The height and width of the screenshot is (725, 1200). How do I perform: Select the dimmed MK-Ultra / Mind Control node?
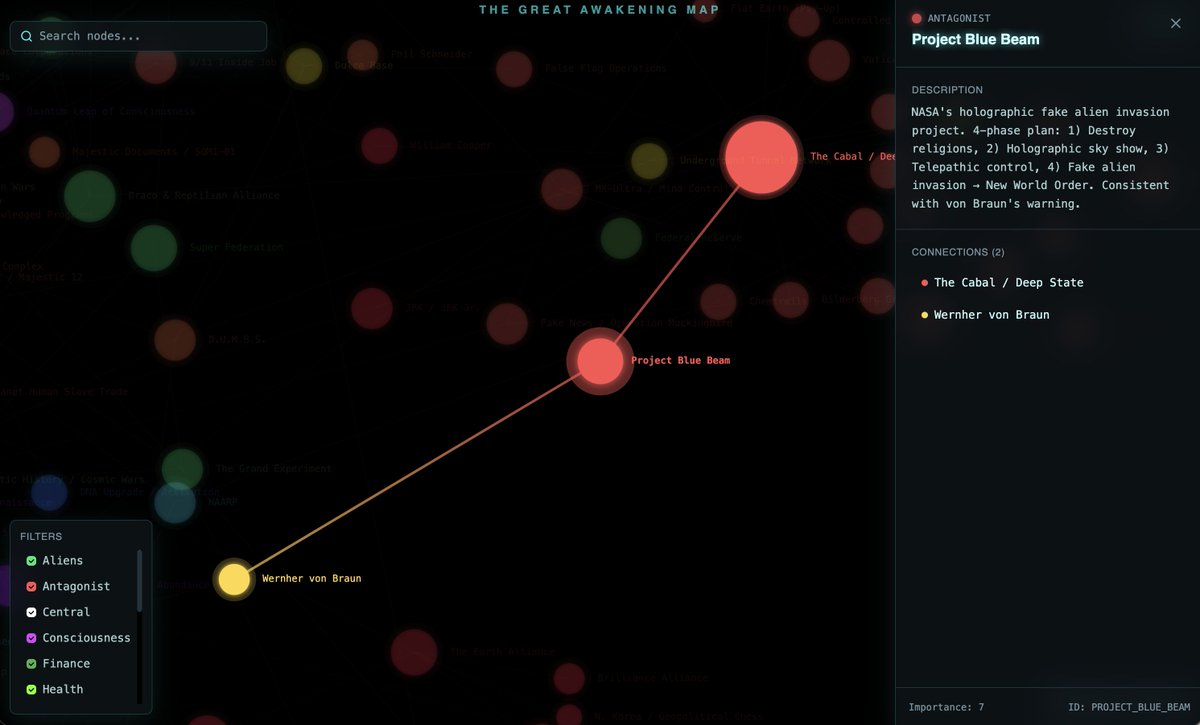click(x=562, y=189)
